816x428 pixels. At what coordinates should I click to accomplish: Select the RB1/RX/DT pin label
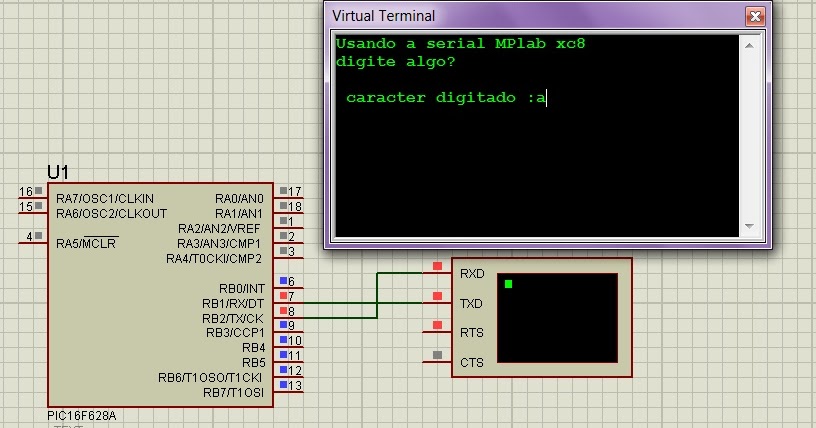tap(233, 304)
